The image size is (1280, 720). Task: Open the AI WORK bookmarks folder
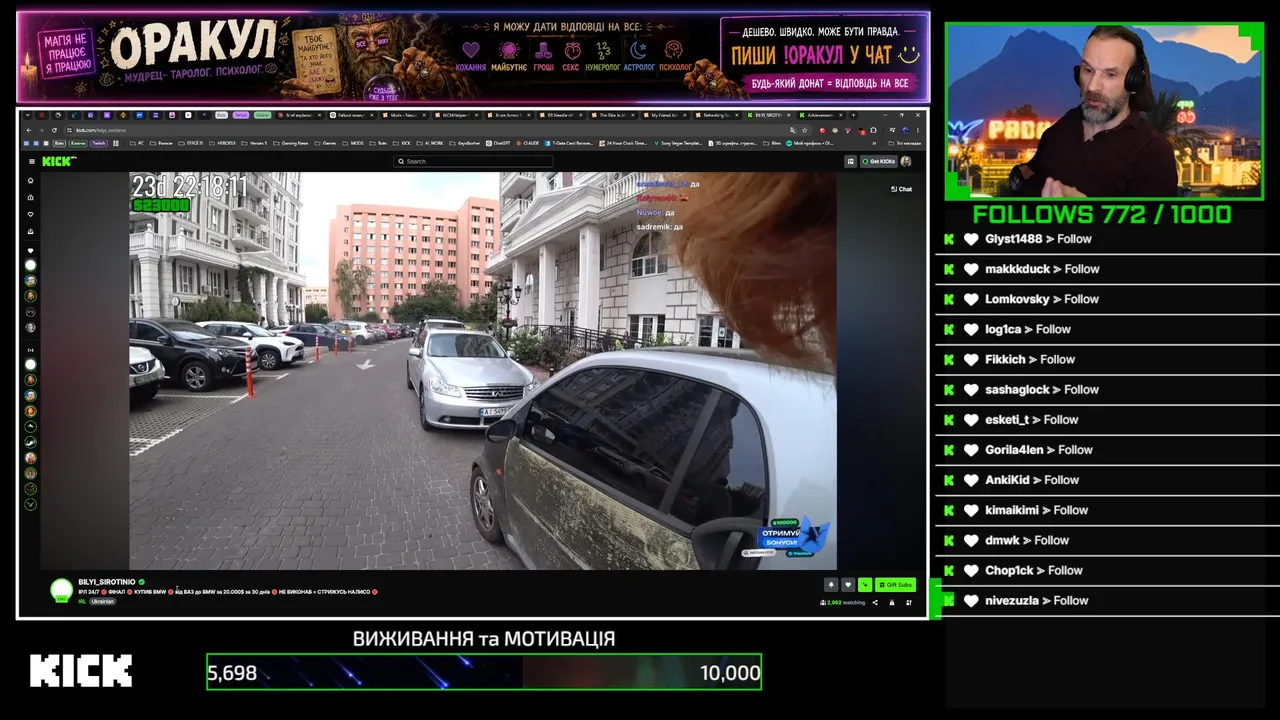(432, 143)
